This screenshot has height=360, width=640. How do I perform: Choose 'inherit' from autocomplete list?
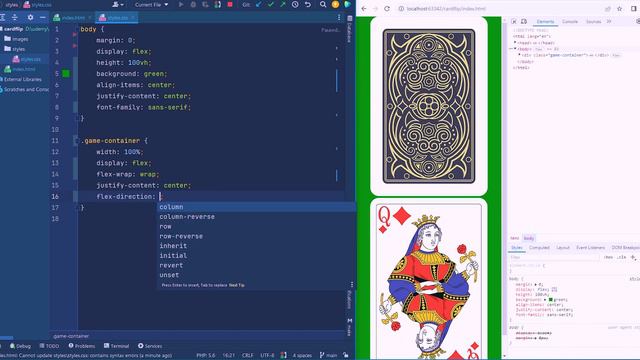[x=257, y=246]
